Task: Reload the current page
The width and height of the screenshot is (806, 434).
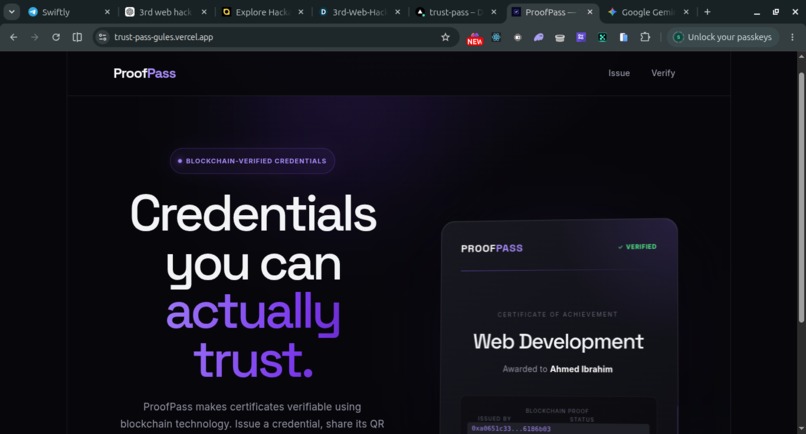Action: (x=56, y=37)
